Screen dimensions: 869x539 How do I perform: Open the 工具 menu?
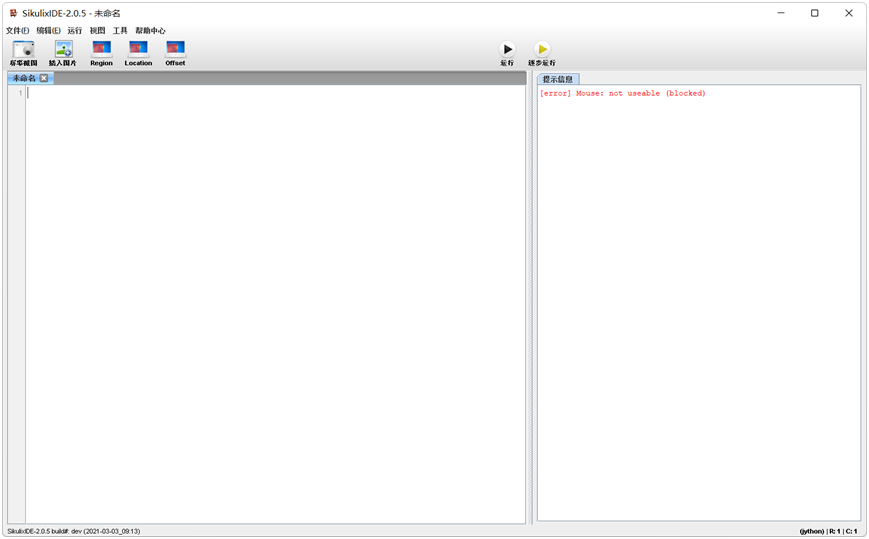coord(120,30)
